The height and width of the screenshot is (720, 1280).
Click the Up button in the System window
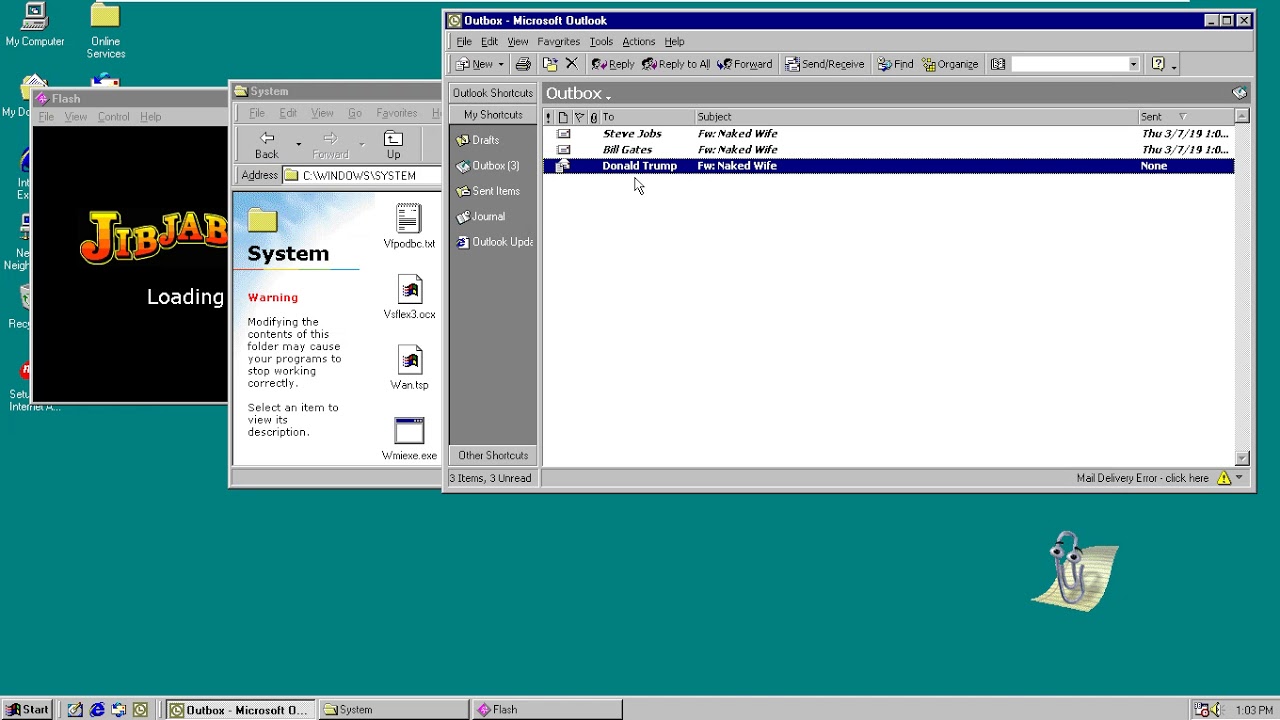tap(393, 145)
